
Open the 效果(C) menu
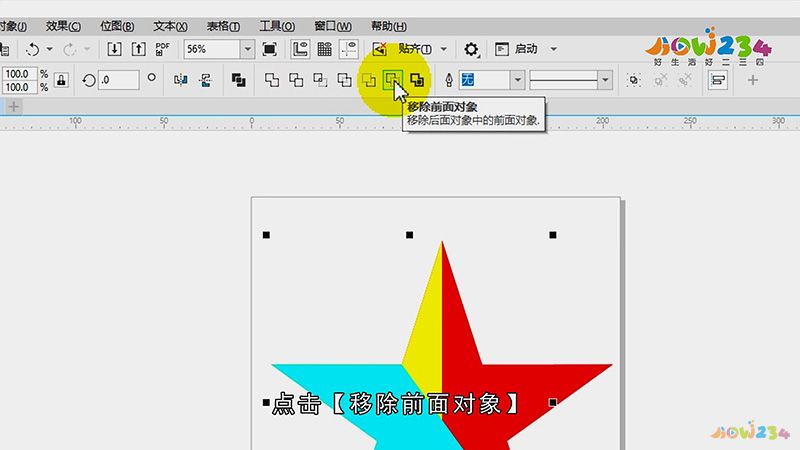(x=63, y=26)
